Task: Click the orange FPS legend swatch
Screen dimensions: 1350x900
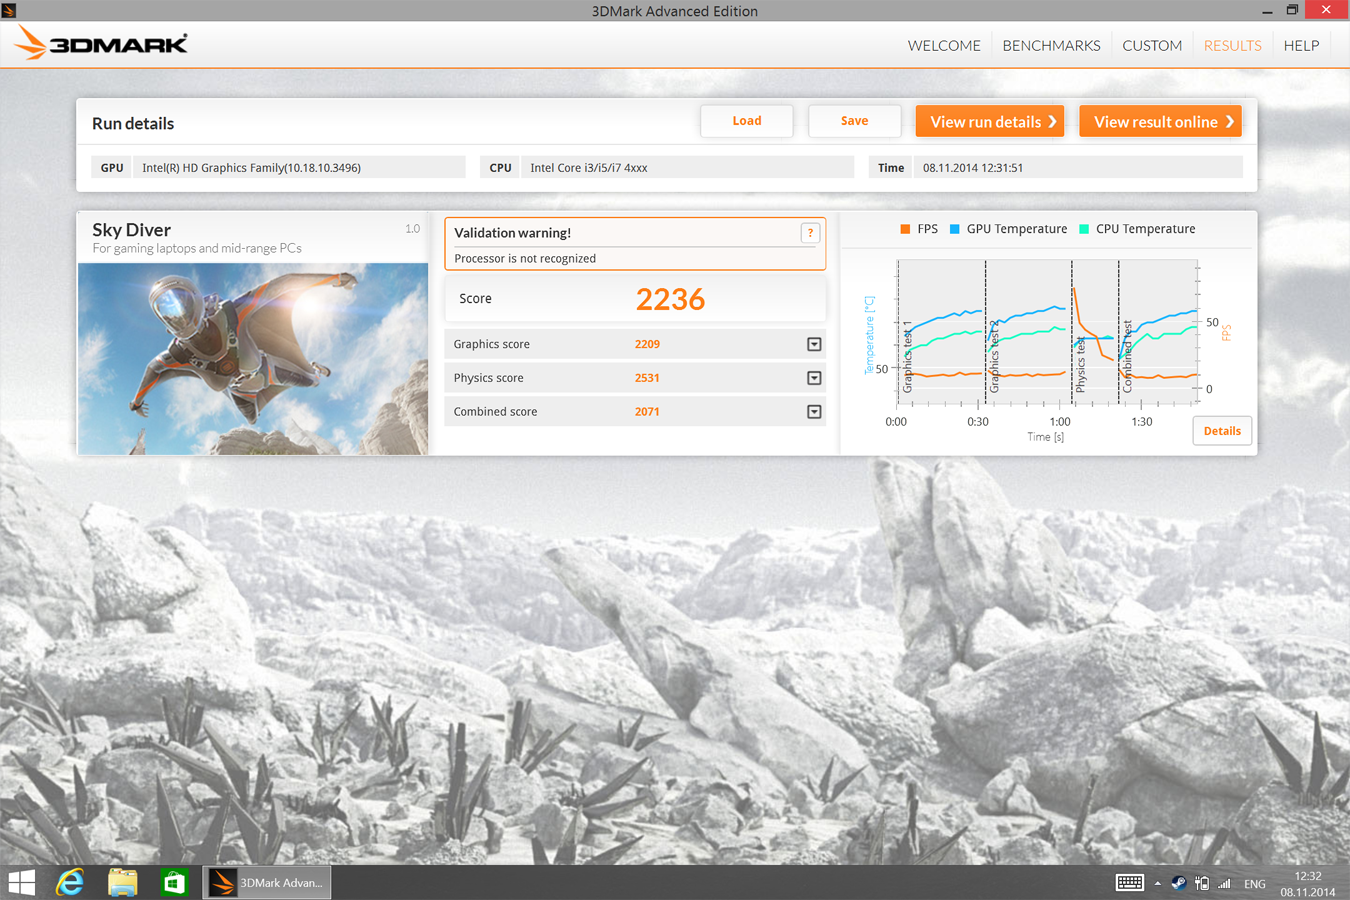Action: pos(905,229)
